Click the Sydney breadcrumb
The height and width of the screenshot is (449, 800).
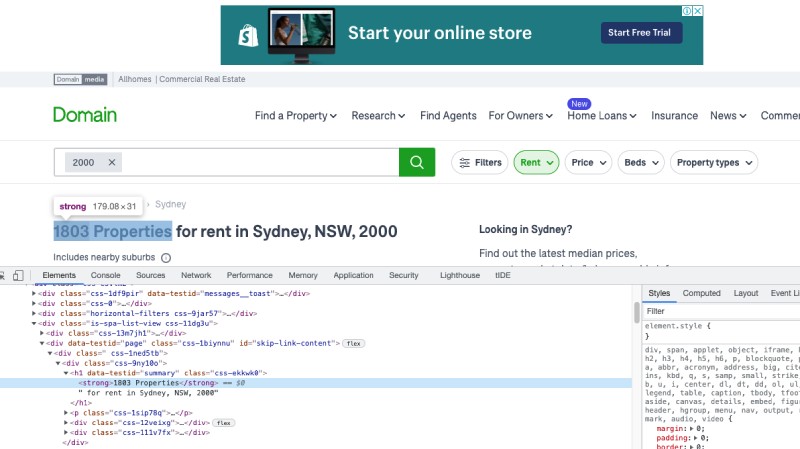[x=170, y=204]
